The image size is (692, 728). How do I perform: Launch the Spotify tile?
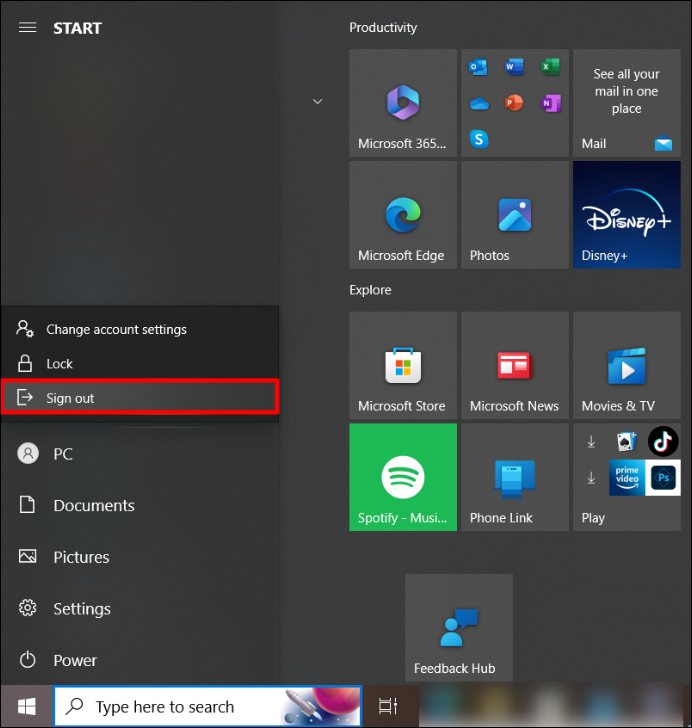pos(403,477)
